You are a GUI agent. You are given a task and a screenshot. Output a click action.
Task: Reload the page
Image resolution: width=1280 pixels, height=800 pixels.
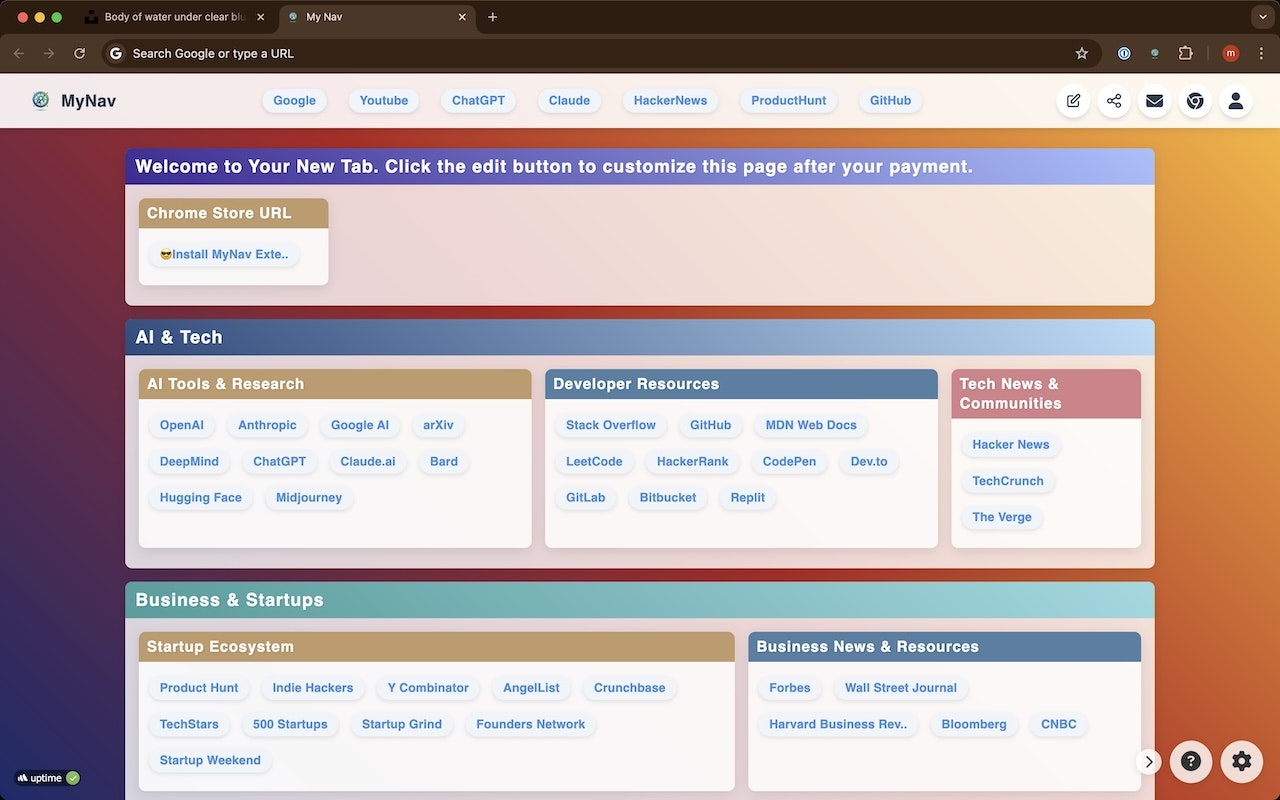79,53
